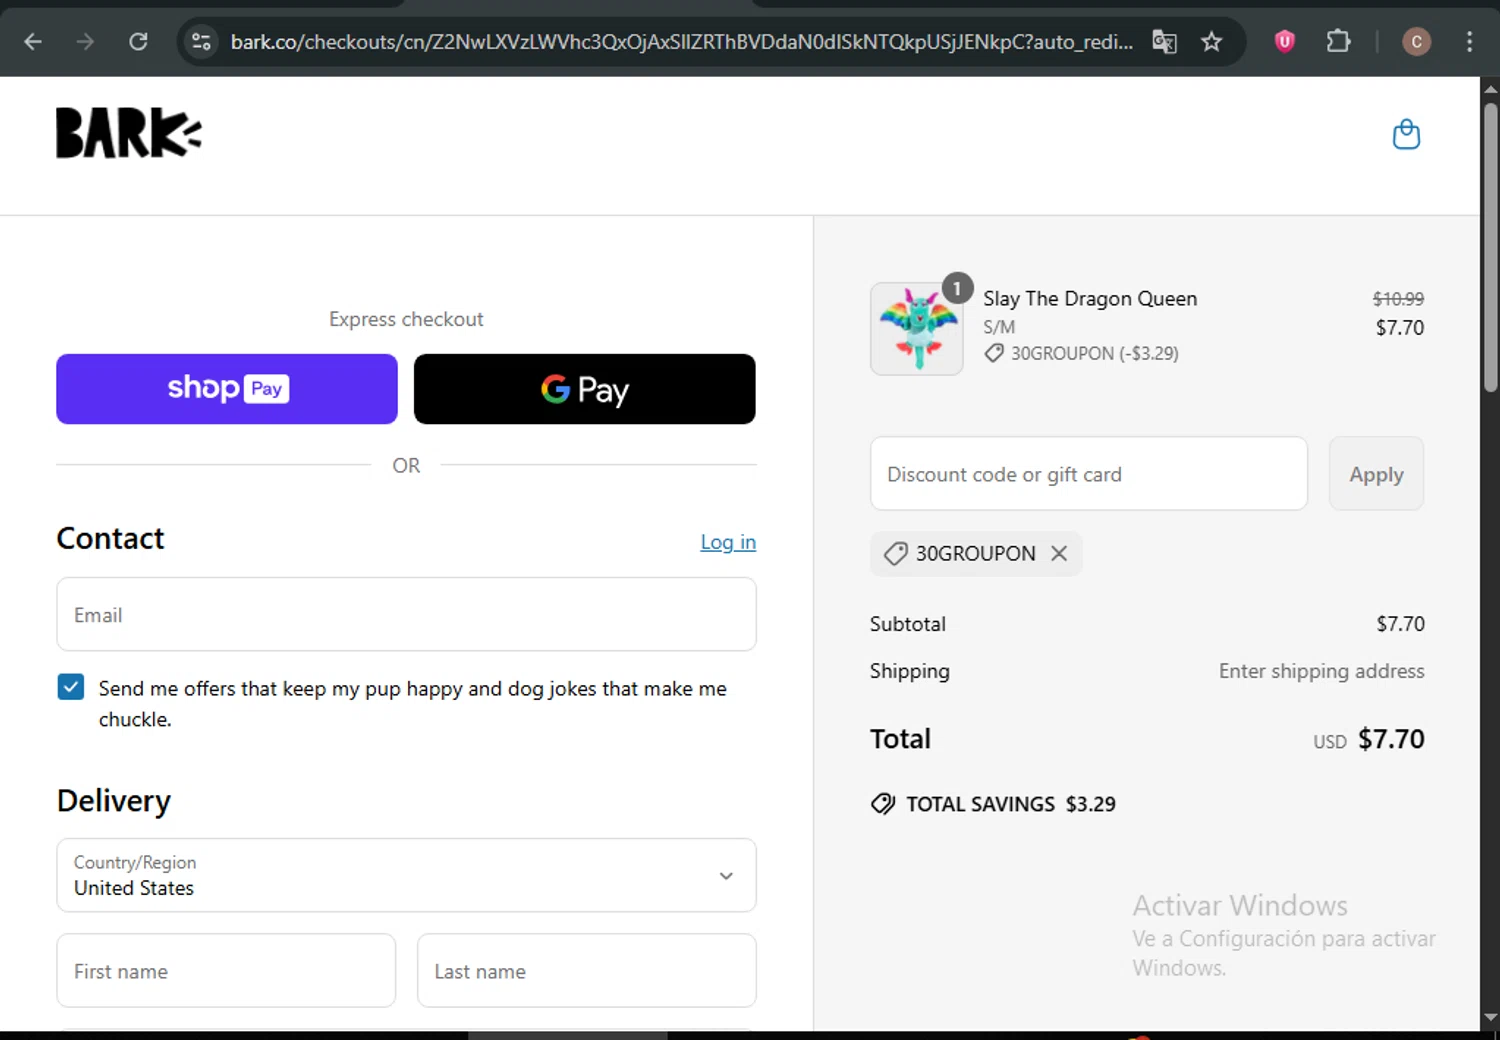Focus the First name field
Image resolution: width=1500 pixels, height=1040 pixels.
coord(226,971)
